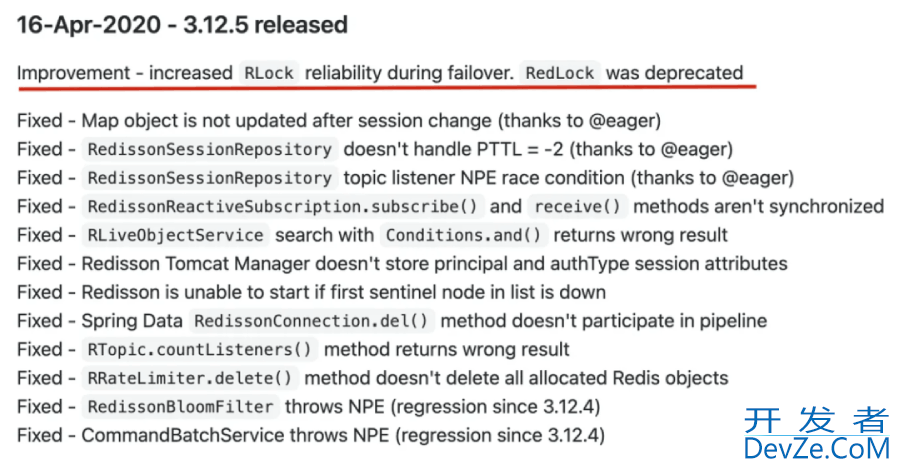Click the RRateLimiter.delete() code tag
Viewport: 900px width, 470px height.
coord(190,378)
